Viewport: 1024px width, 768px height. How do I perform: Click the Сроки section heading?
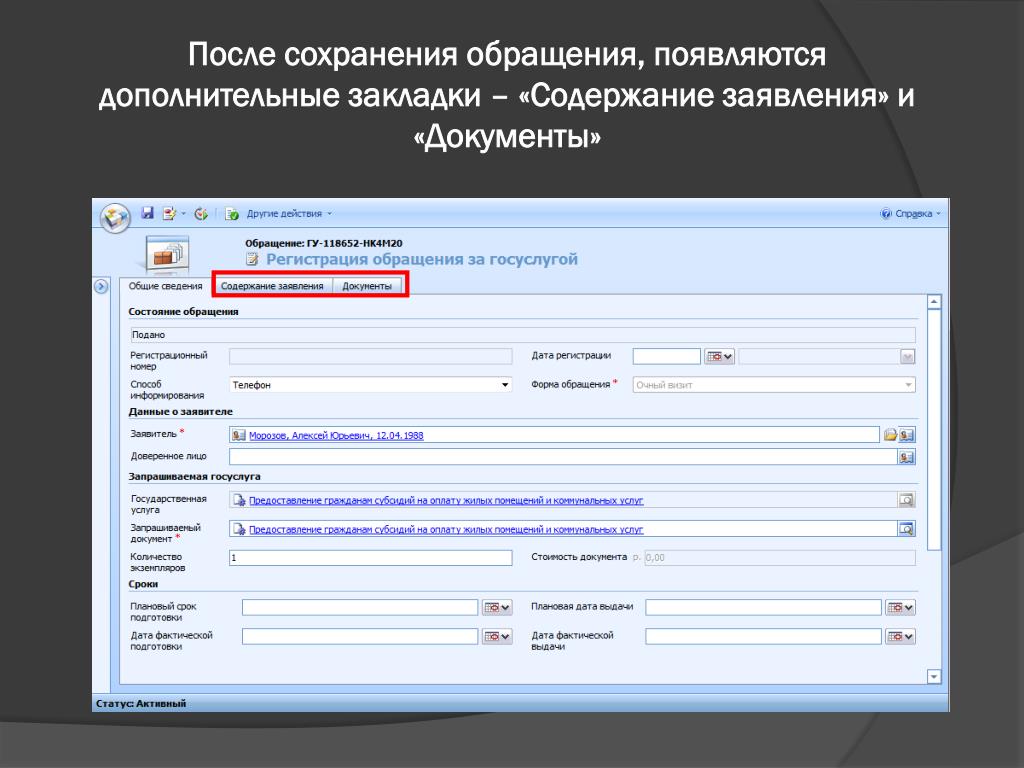click(143, 584)
